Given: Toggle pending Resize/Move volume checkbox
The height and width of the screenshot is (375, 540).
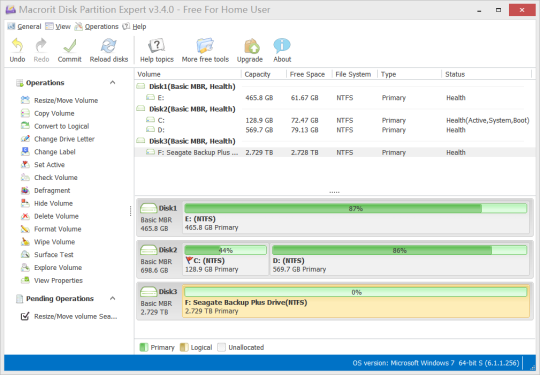Looking at the screenshot, I should click(x=25, y=316).
